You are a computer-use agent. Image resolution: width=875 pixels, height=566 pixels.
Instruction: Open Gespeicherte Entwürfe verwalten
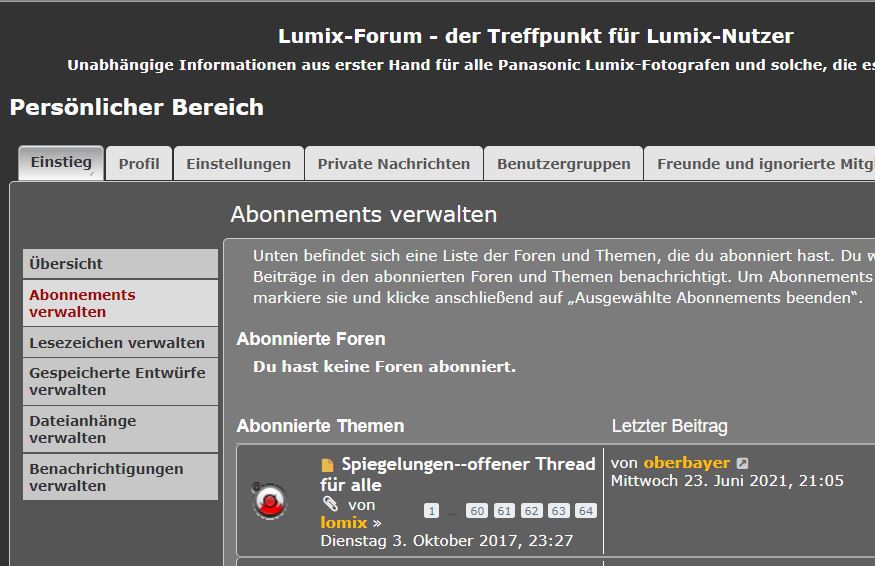[121, 381]
